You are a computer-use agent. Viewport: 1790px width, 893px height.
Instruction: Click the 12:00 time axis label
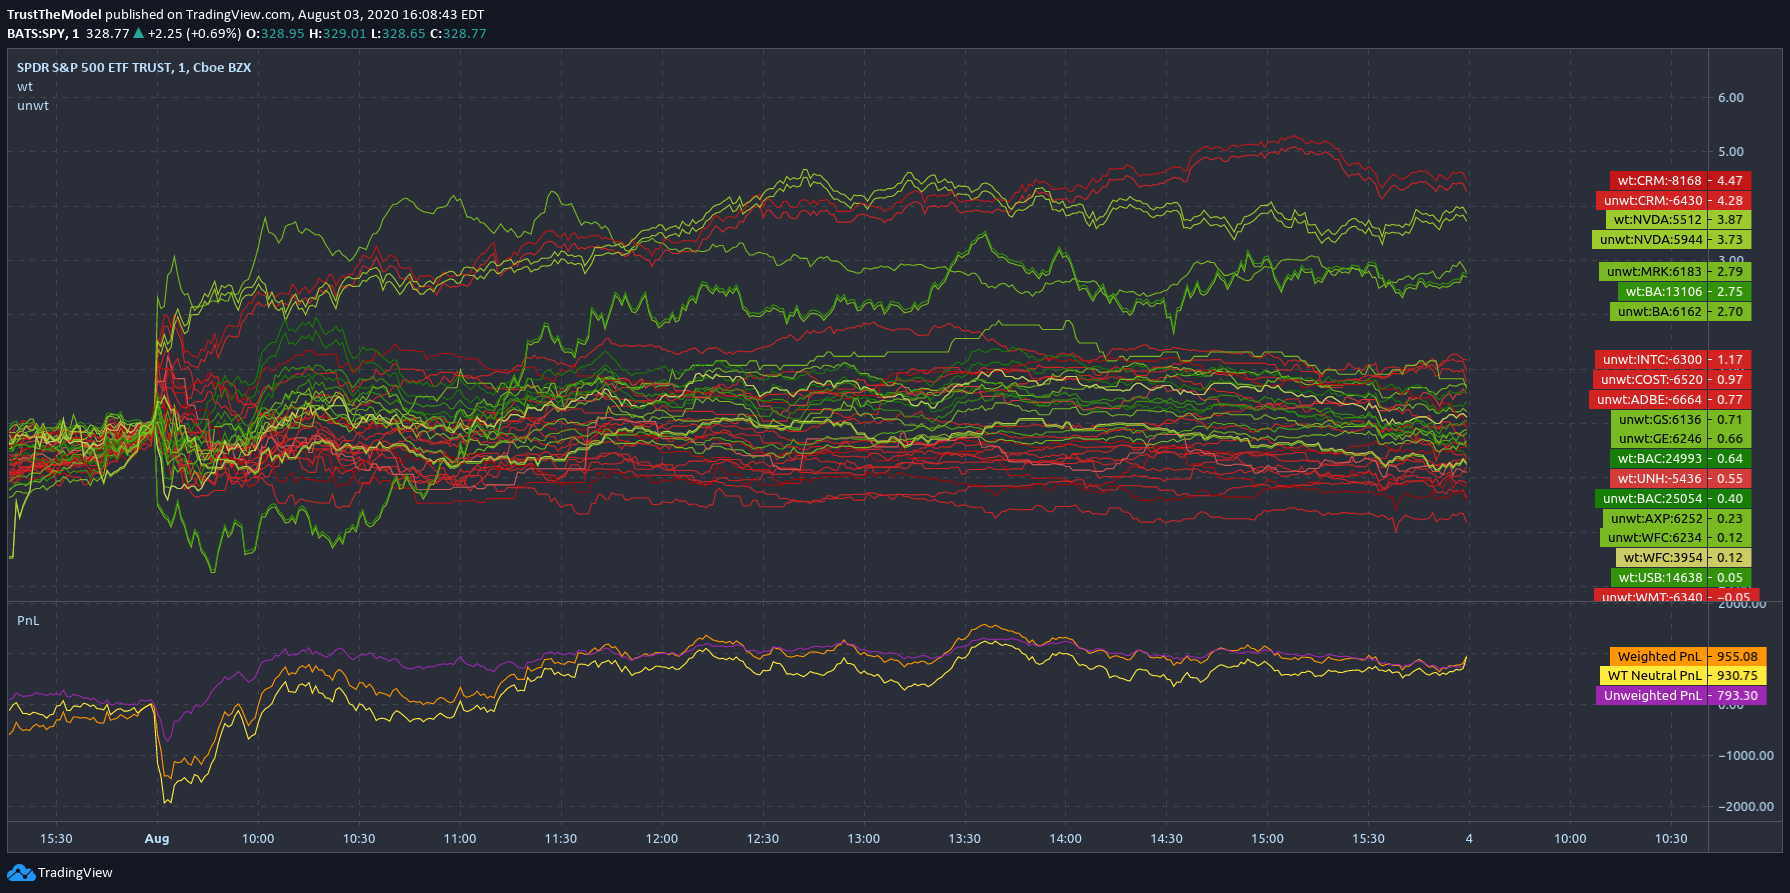662,839
